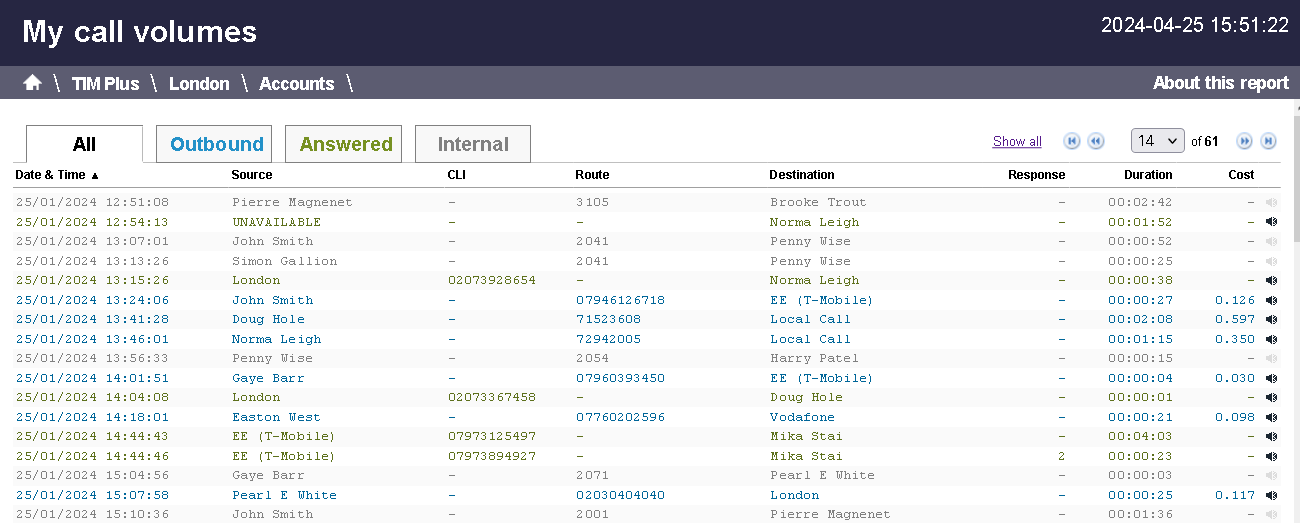Image resolution: width=1300 pixels, height=523 pixels.
Task: Sort by Route column header
Action: [592, 175]
